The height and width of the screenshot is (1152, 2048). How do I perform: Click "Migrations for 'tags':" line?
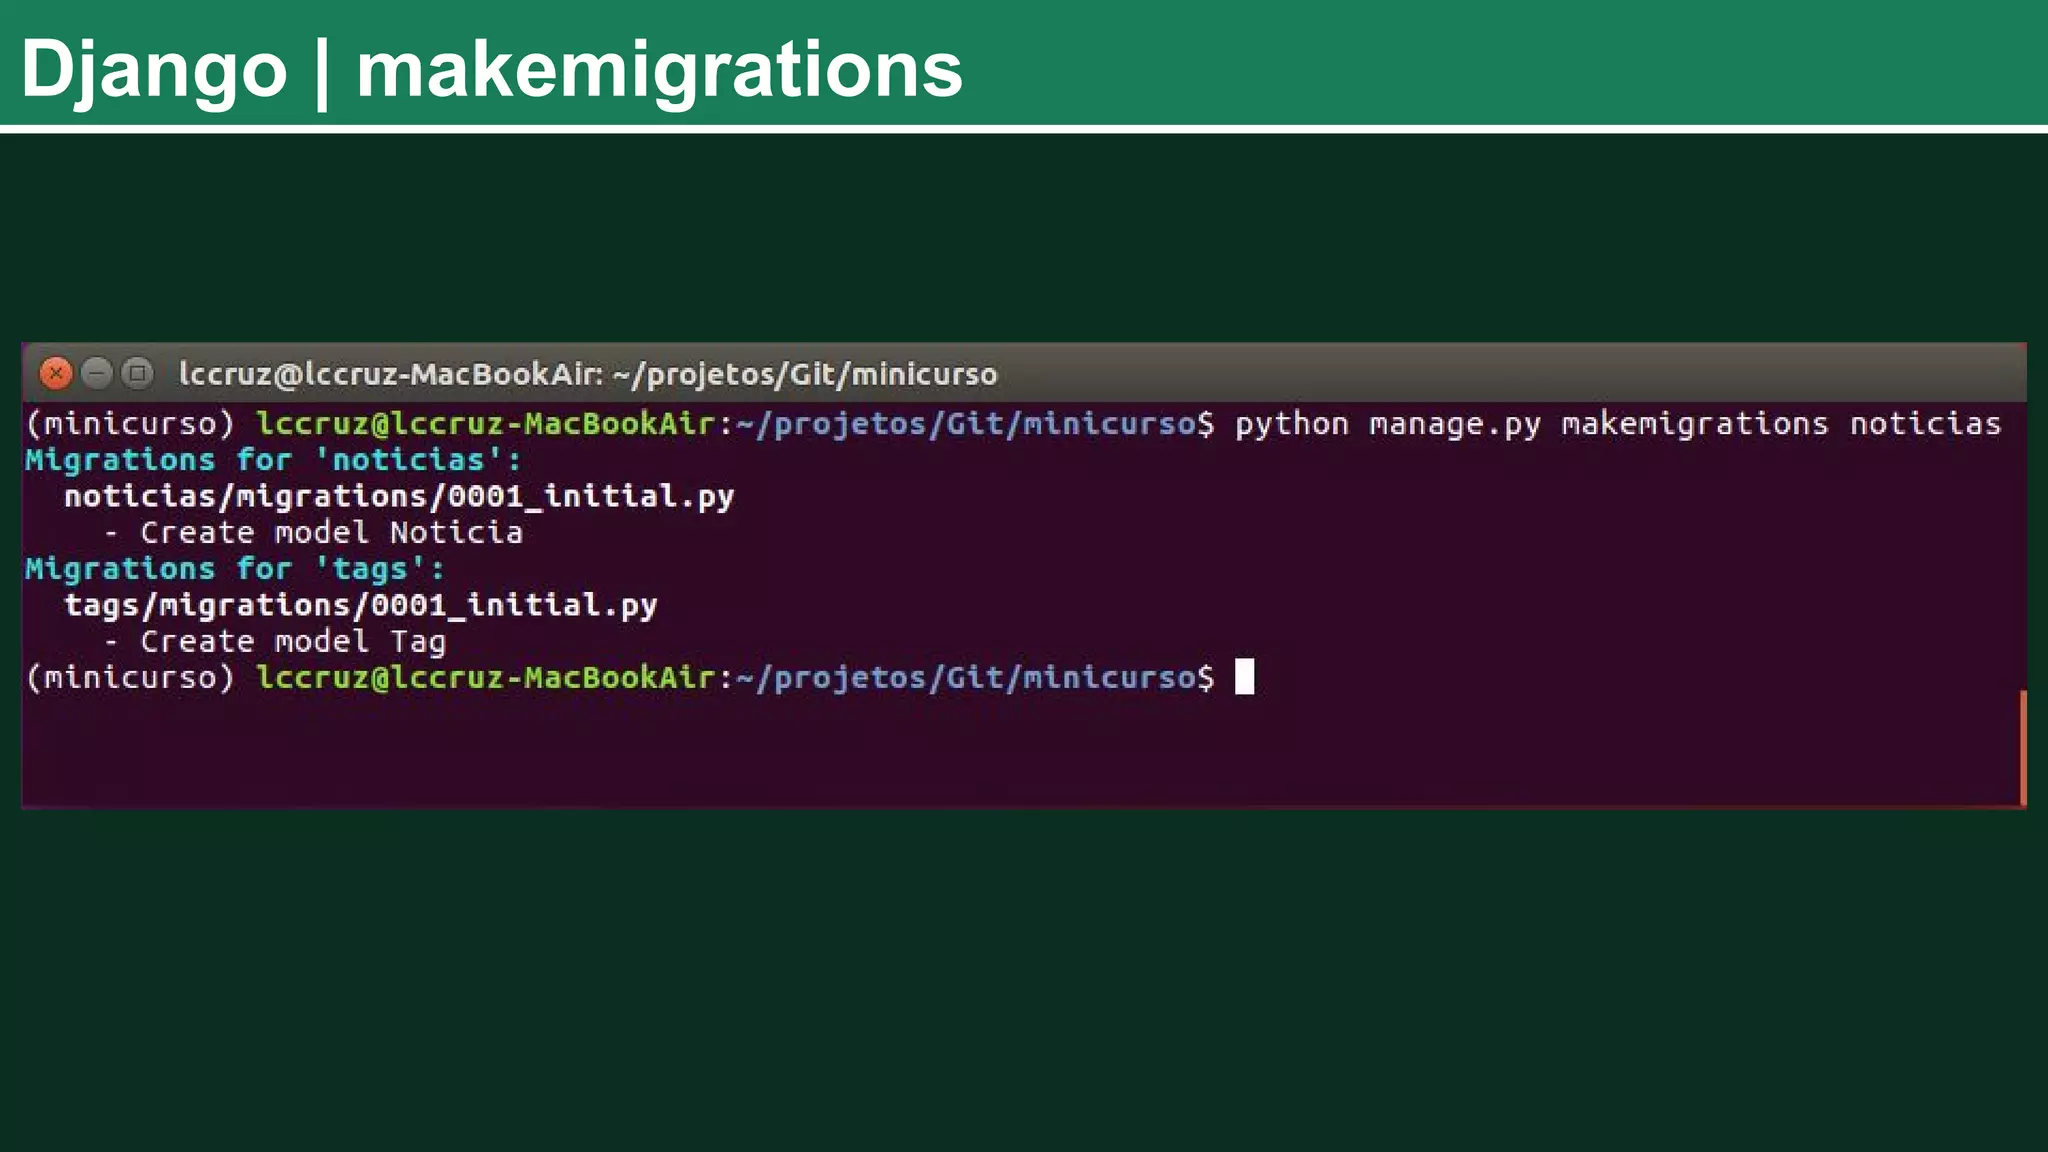point(235,569)
